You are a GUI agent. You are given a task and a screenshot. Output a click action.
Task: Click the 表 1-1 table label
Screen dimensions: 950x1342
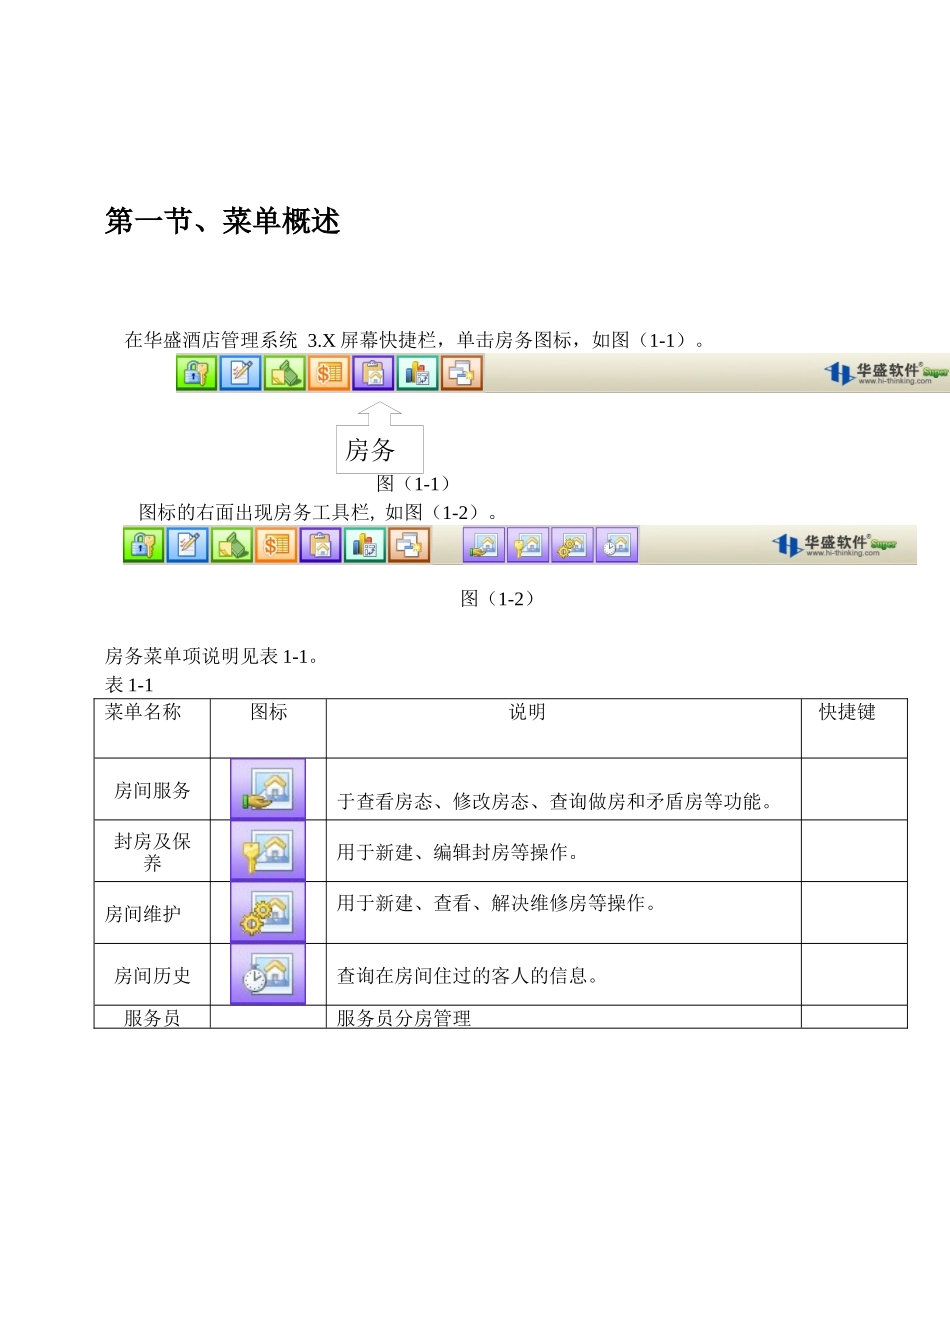tap(129, 685)
